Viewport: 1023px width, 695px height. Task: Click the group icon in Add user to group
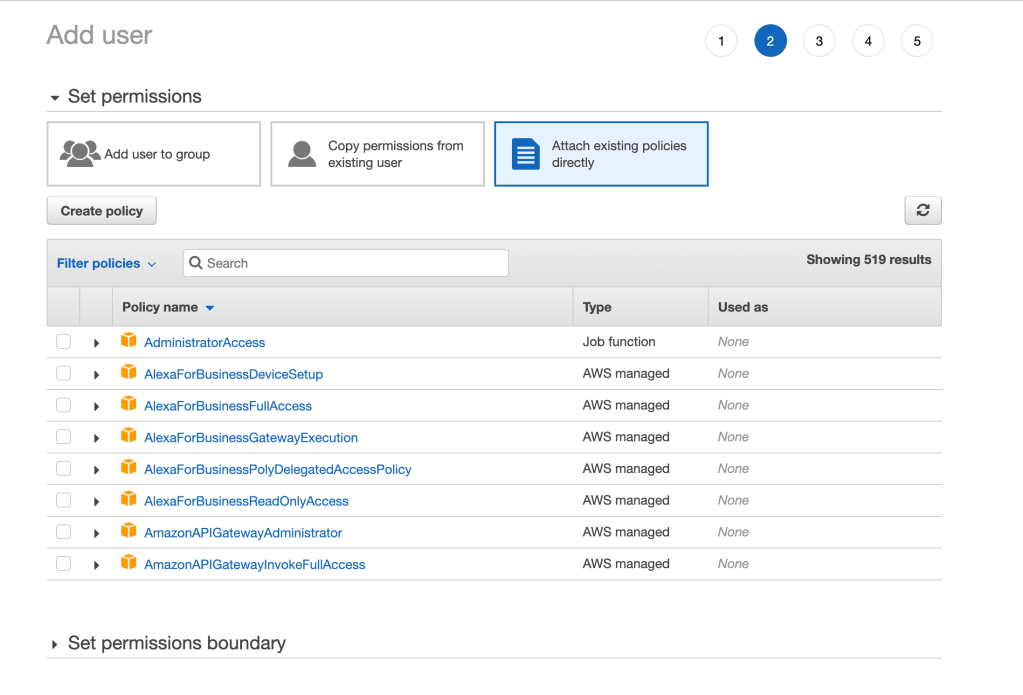79,153
